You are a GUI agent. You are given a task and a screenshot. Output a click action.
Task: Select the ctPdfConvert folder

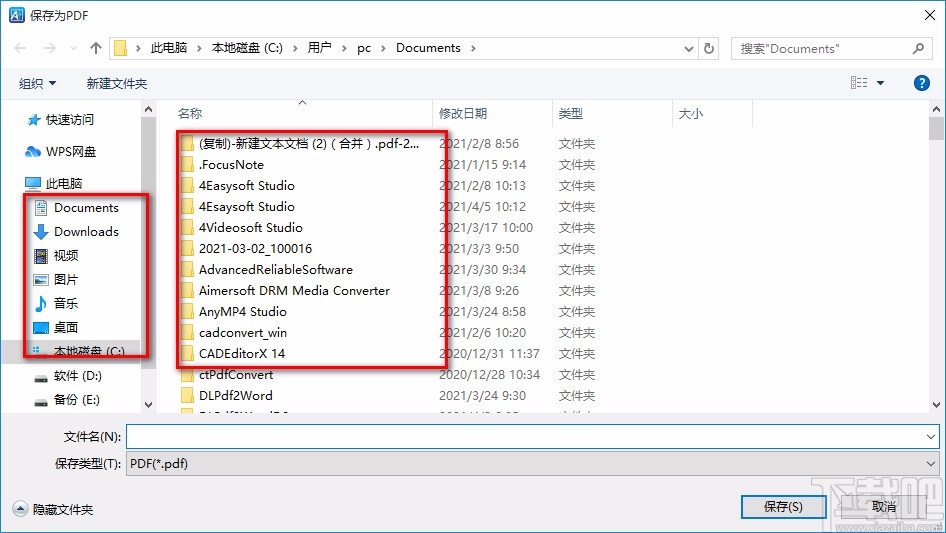pyautogui.click(x=227, y=375)
